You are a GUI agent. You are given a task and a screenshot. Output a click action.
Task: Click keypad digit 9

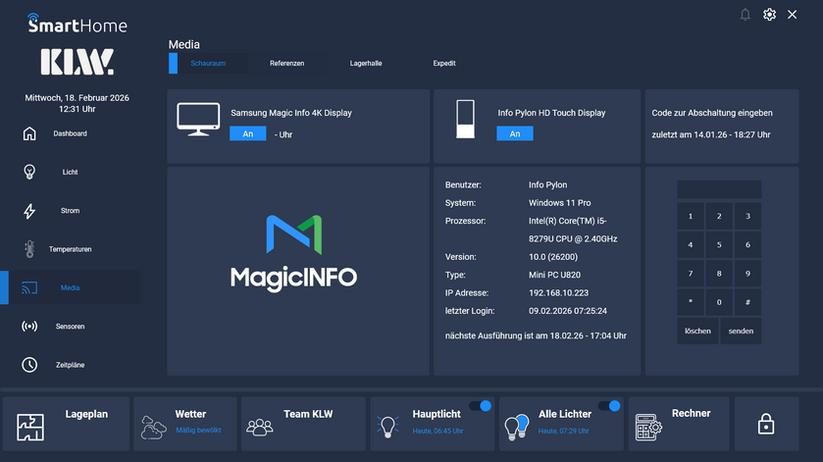point(748,274)
